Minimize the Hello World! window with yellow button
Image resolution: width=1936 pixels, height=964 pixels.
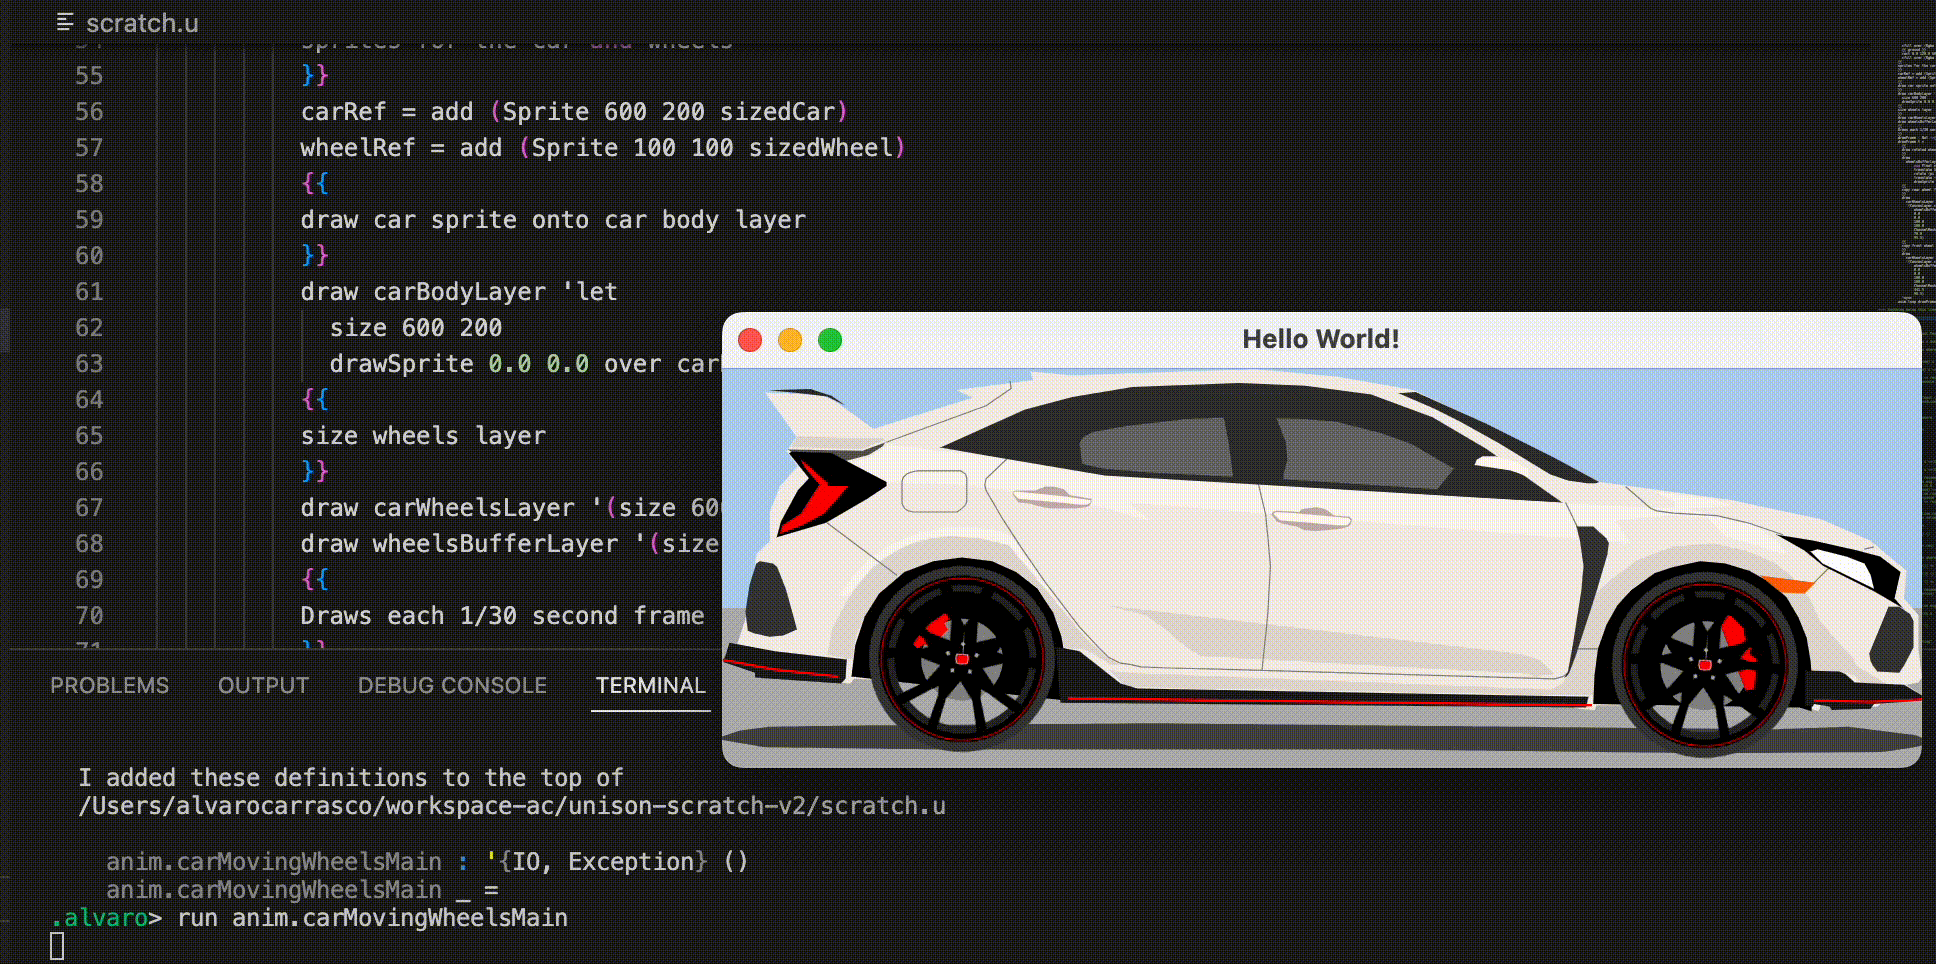pyautogui.click(x=790, y=340)
